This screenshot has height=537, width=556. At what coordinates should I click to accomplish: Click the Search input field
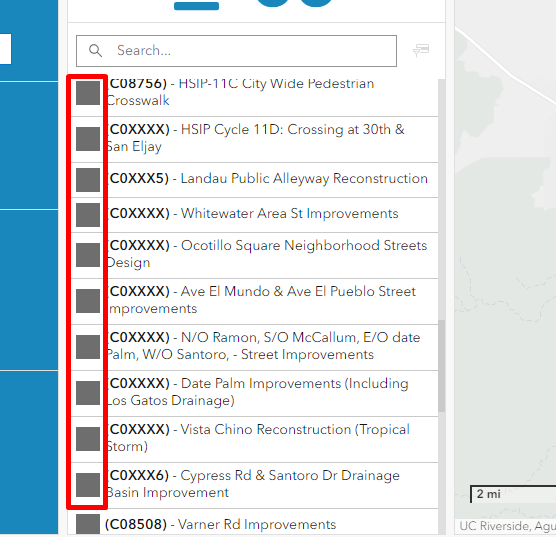pos(236,51)
